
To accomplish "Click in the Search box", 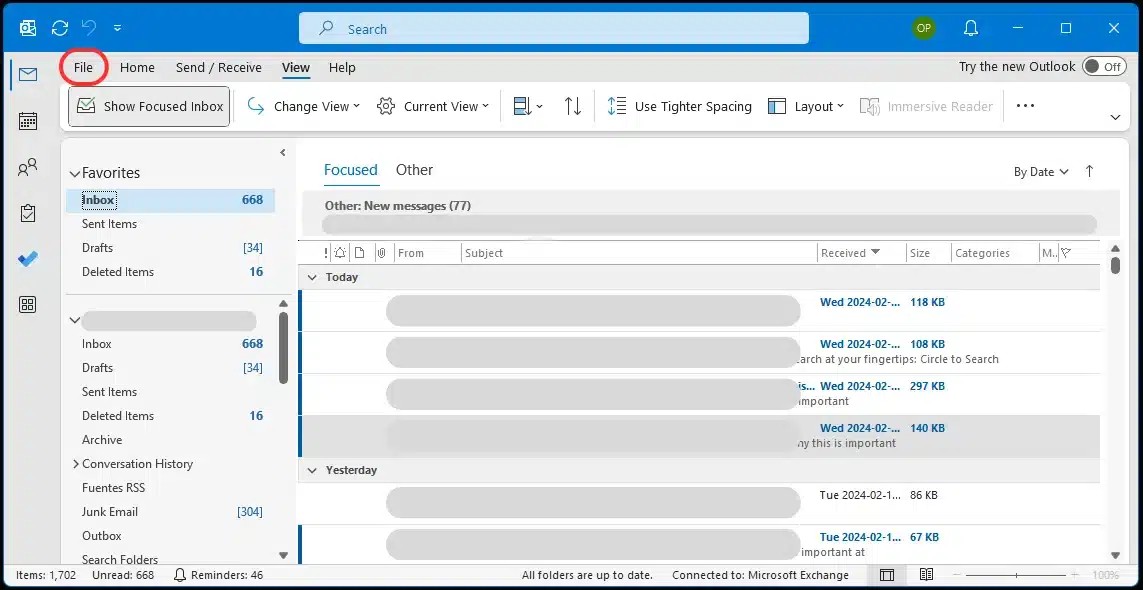I will coord(553,28).
